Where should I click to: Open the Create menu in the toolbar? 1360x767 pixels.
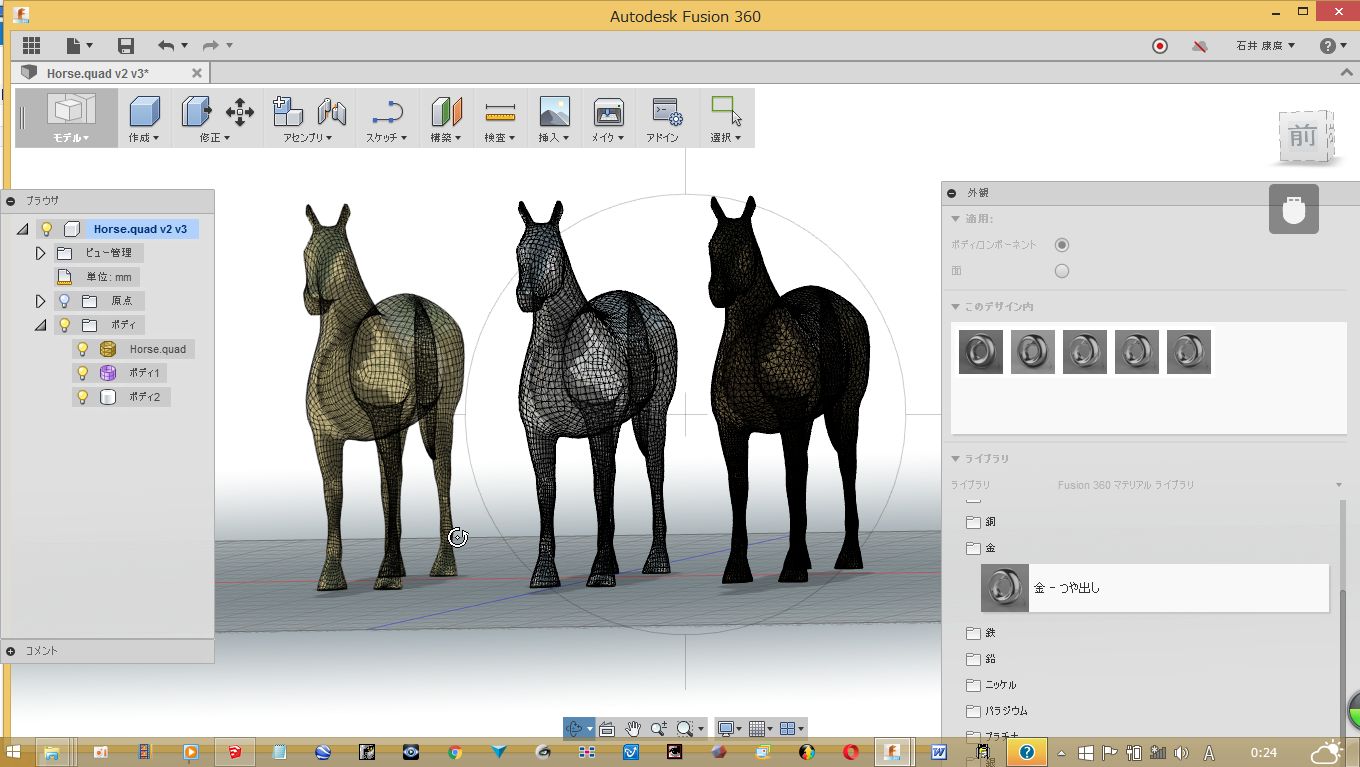[x=144, y=138]
